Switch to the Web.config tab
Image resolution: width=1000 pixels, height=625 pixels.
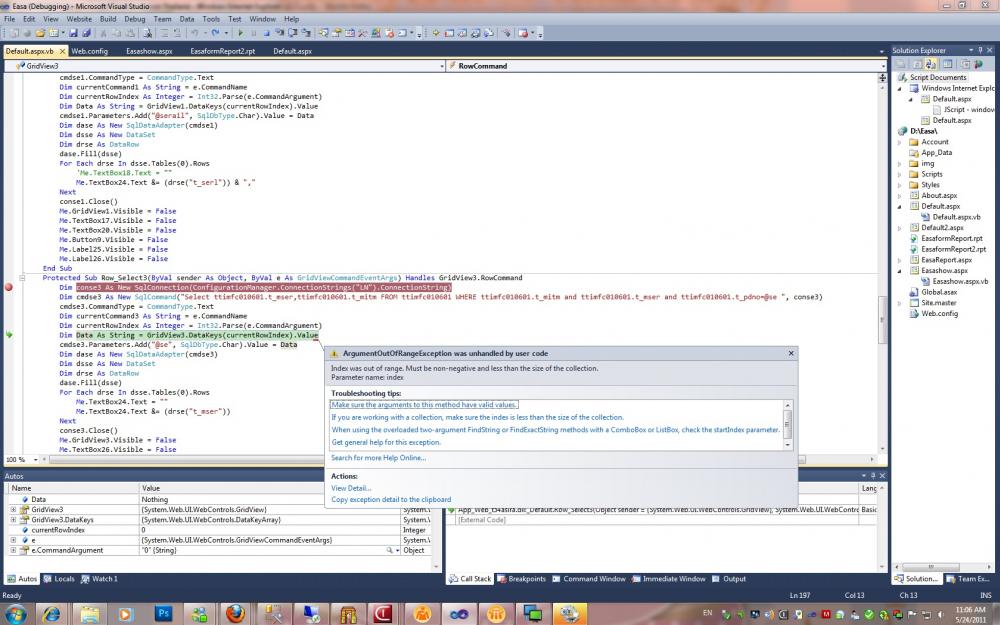coord(90,51)
